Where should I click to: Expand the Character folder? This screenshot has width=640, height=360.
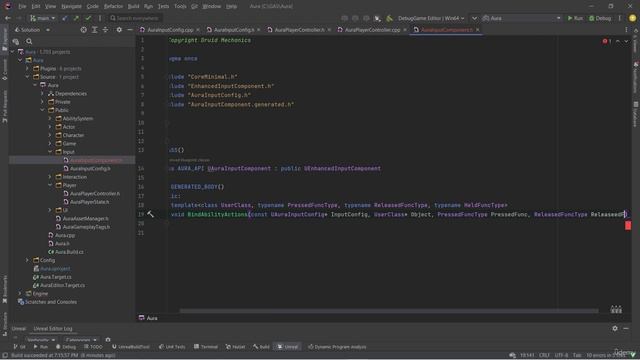pos(50,135)
